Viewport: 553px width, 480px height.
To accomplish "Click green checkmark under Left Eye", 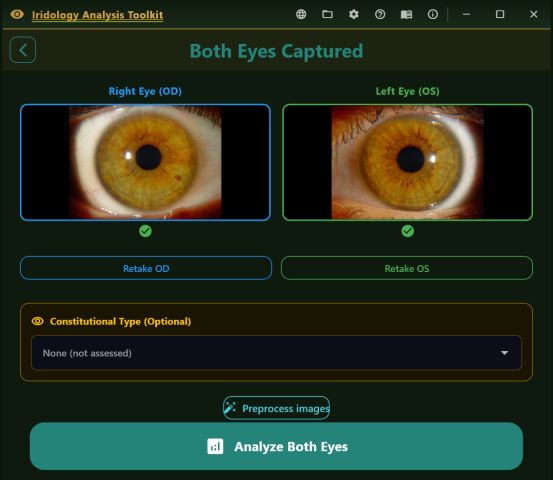I will click(x=408, y=231).
